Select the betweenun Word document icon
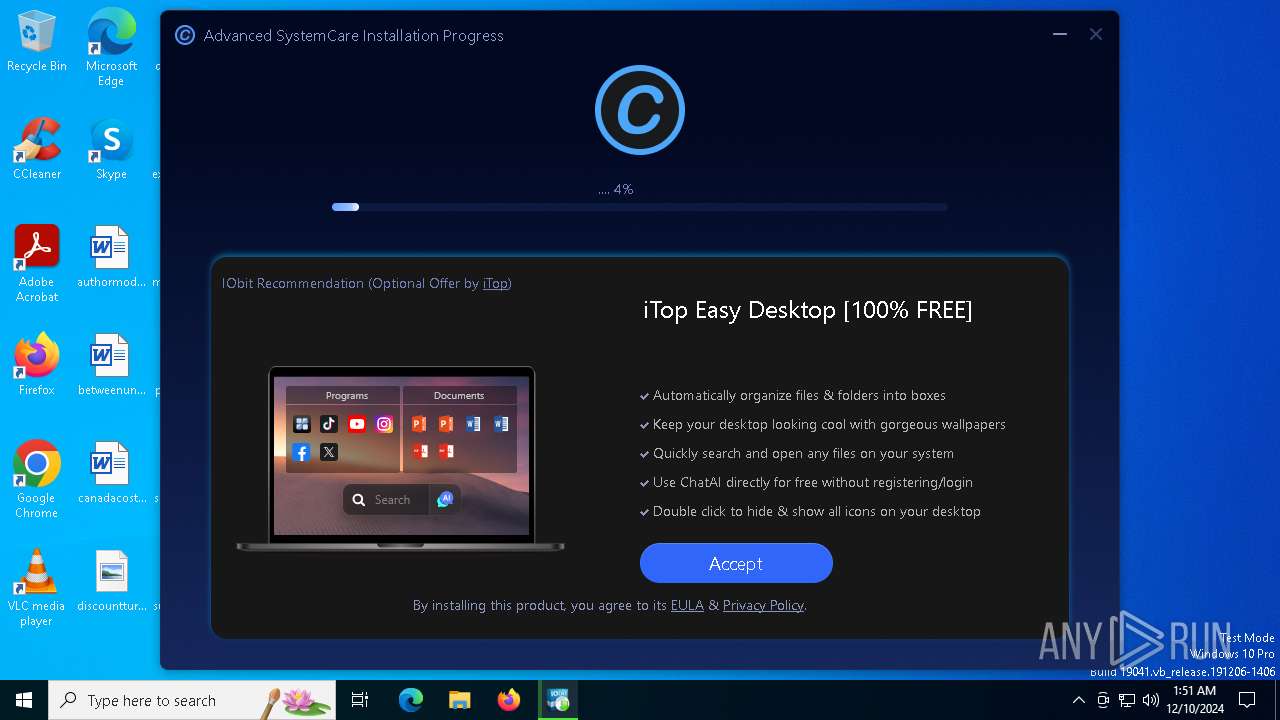The image size is (1280, 720). (111, 365)
